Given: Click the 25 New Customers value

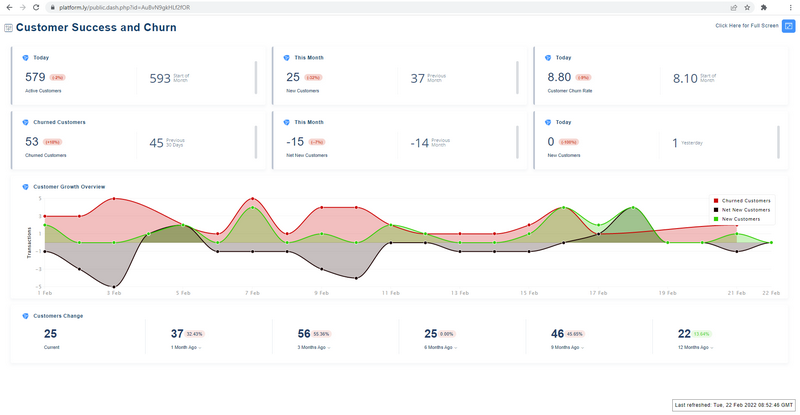Looking at the screenshot, I should (x=293, y=77).
